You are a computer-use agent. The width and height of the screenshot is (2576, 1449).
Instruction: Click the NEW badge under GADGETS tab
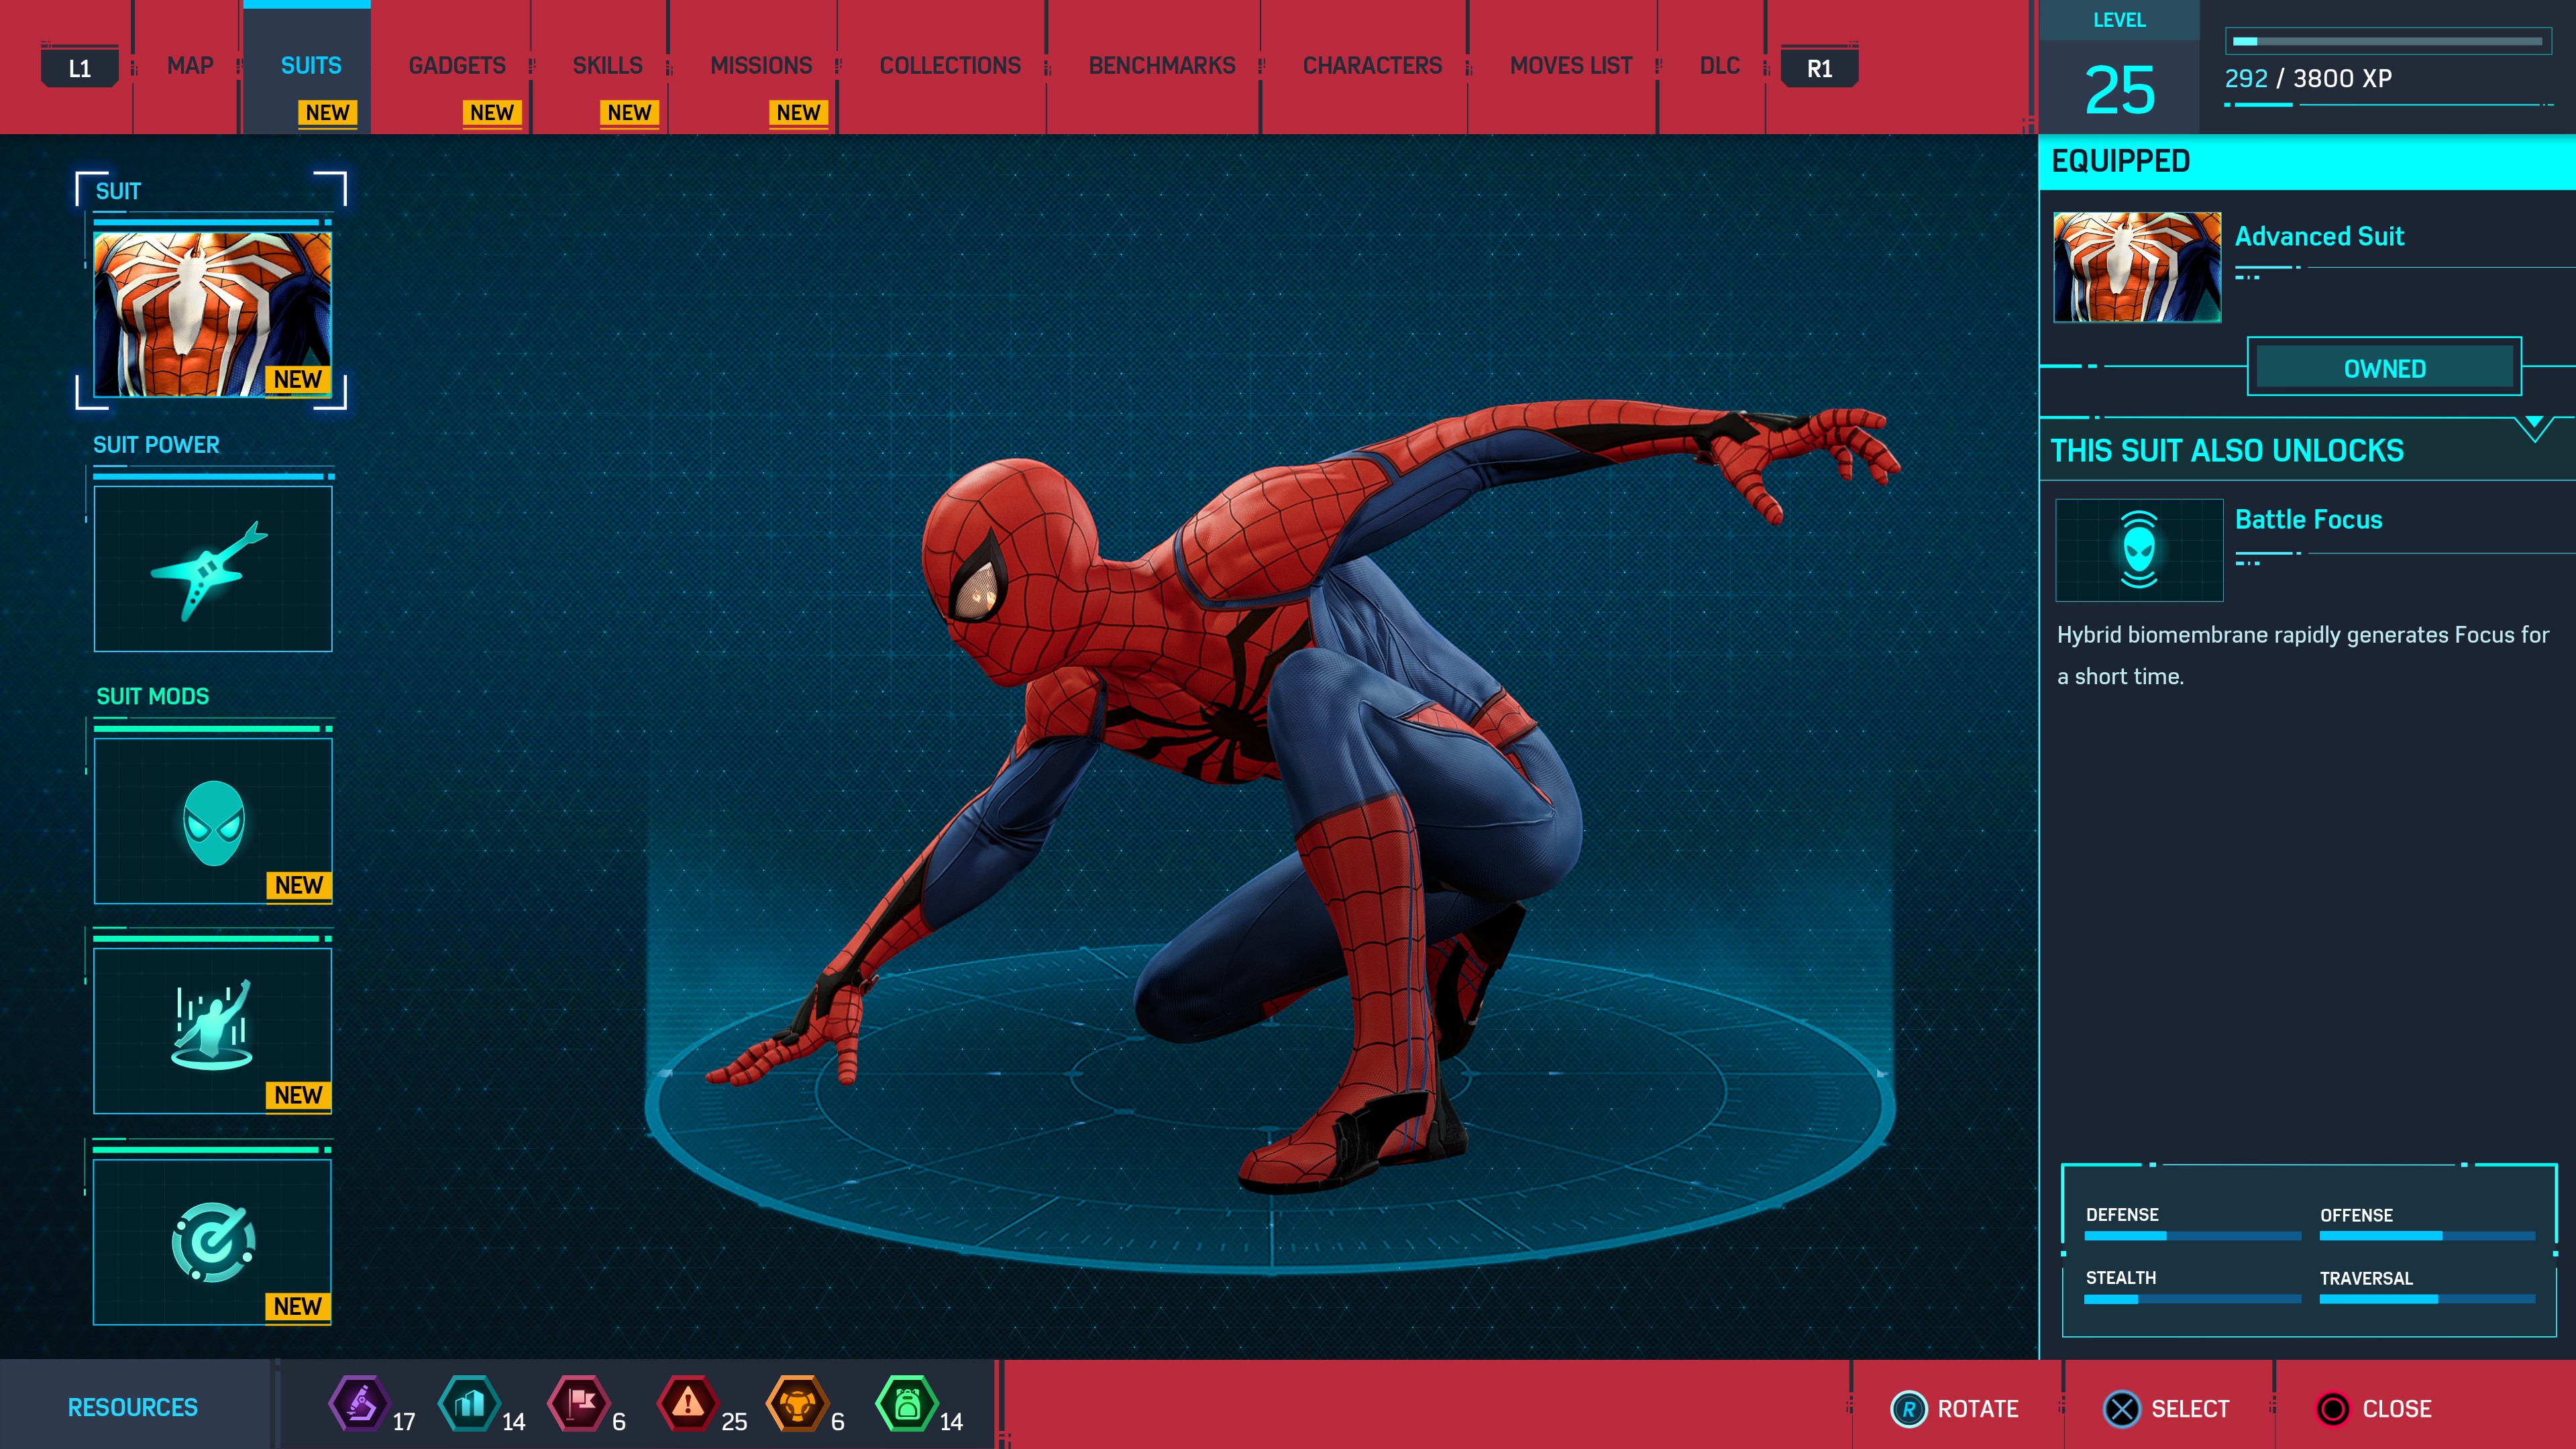pyautogui.click(x=491, y=113)
